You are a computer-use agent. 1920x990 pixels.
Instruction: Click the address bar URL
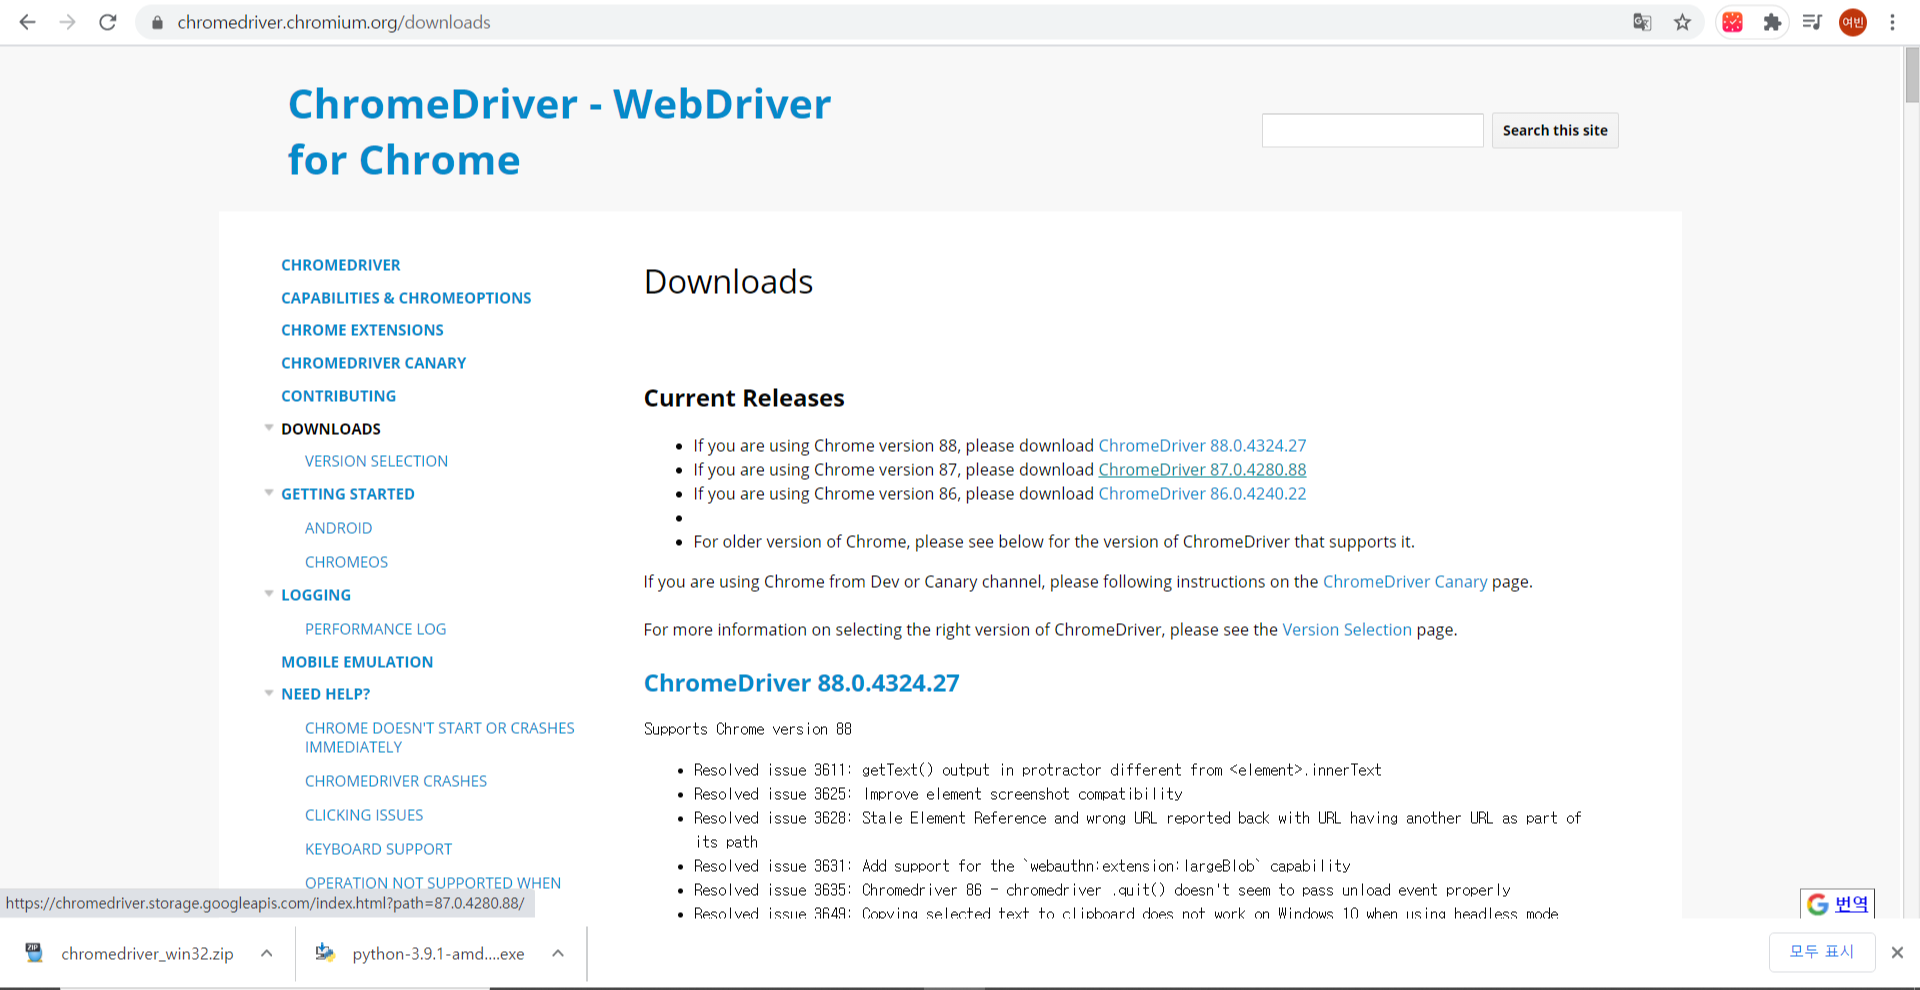pyautogui.click(x=334, y=22)
